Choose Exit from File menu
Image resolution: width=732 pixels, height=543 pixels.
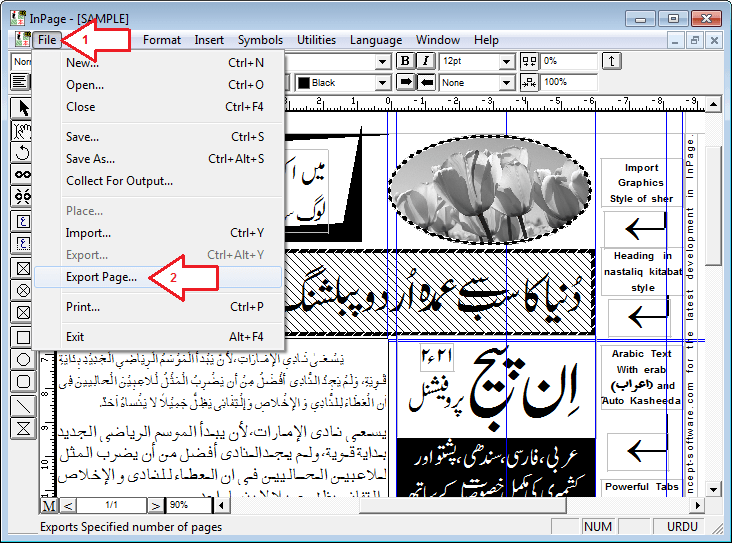pos(159,337)
